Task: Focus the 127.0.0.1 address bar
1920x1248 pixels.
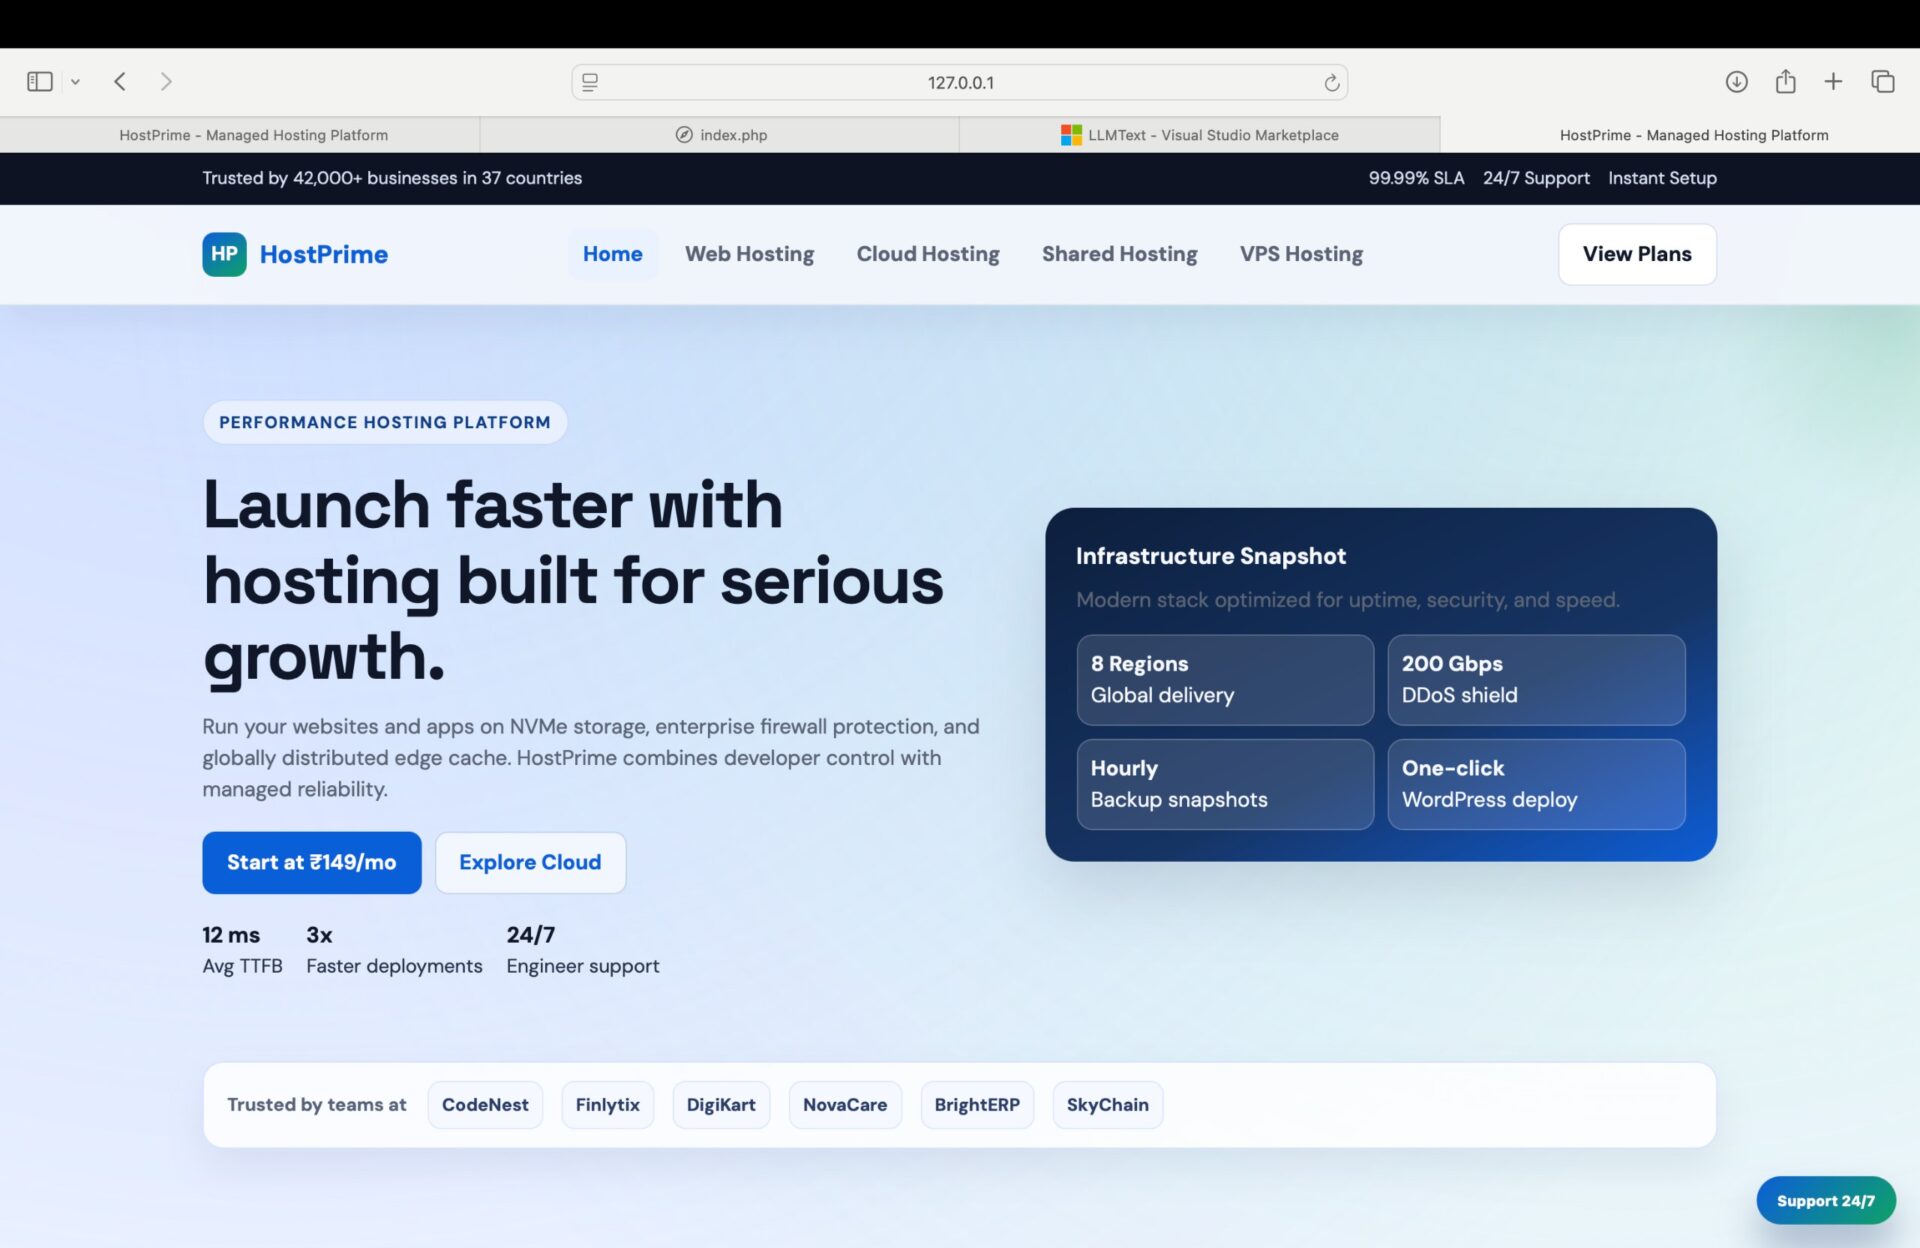Action: [x=960, y=83]
